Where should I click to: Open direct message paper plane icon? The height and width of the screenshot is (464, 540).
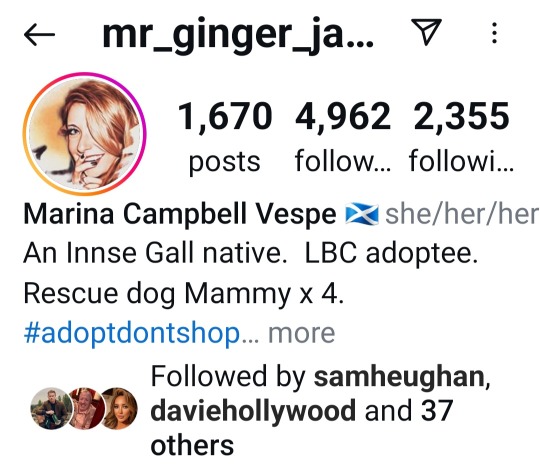coord(426,32)
